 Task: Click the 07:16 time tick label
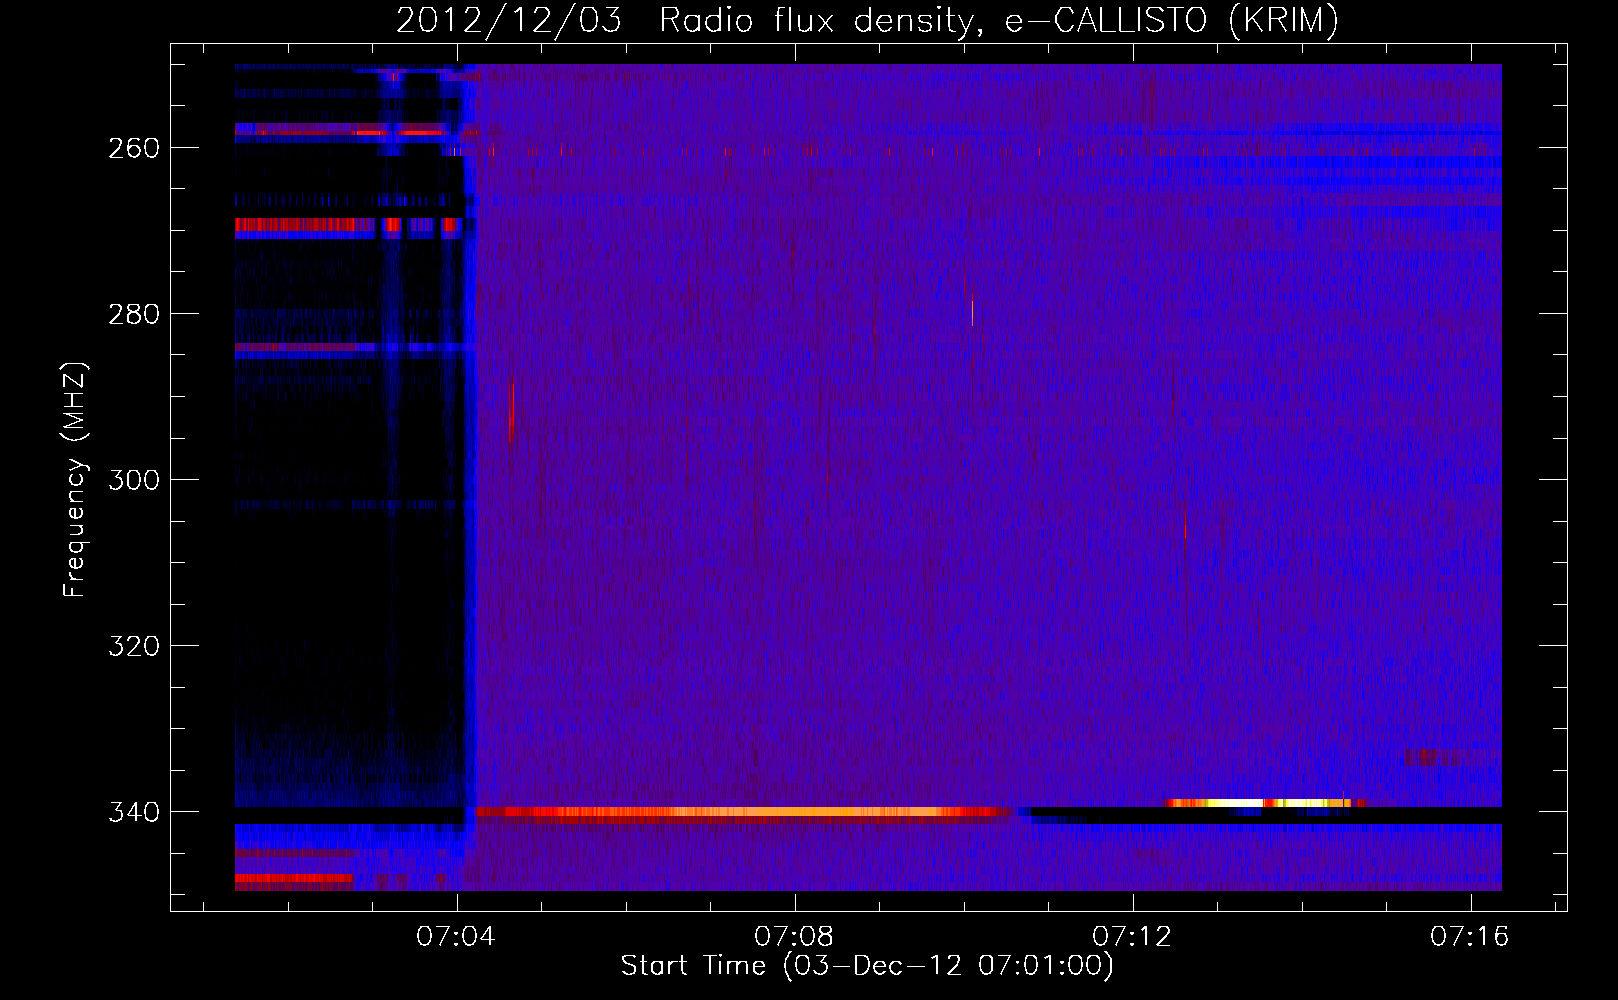(x=1470, y=937)
